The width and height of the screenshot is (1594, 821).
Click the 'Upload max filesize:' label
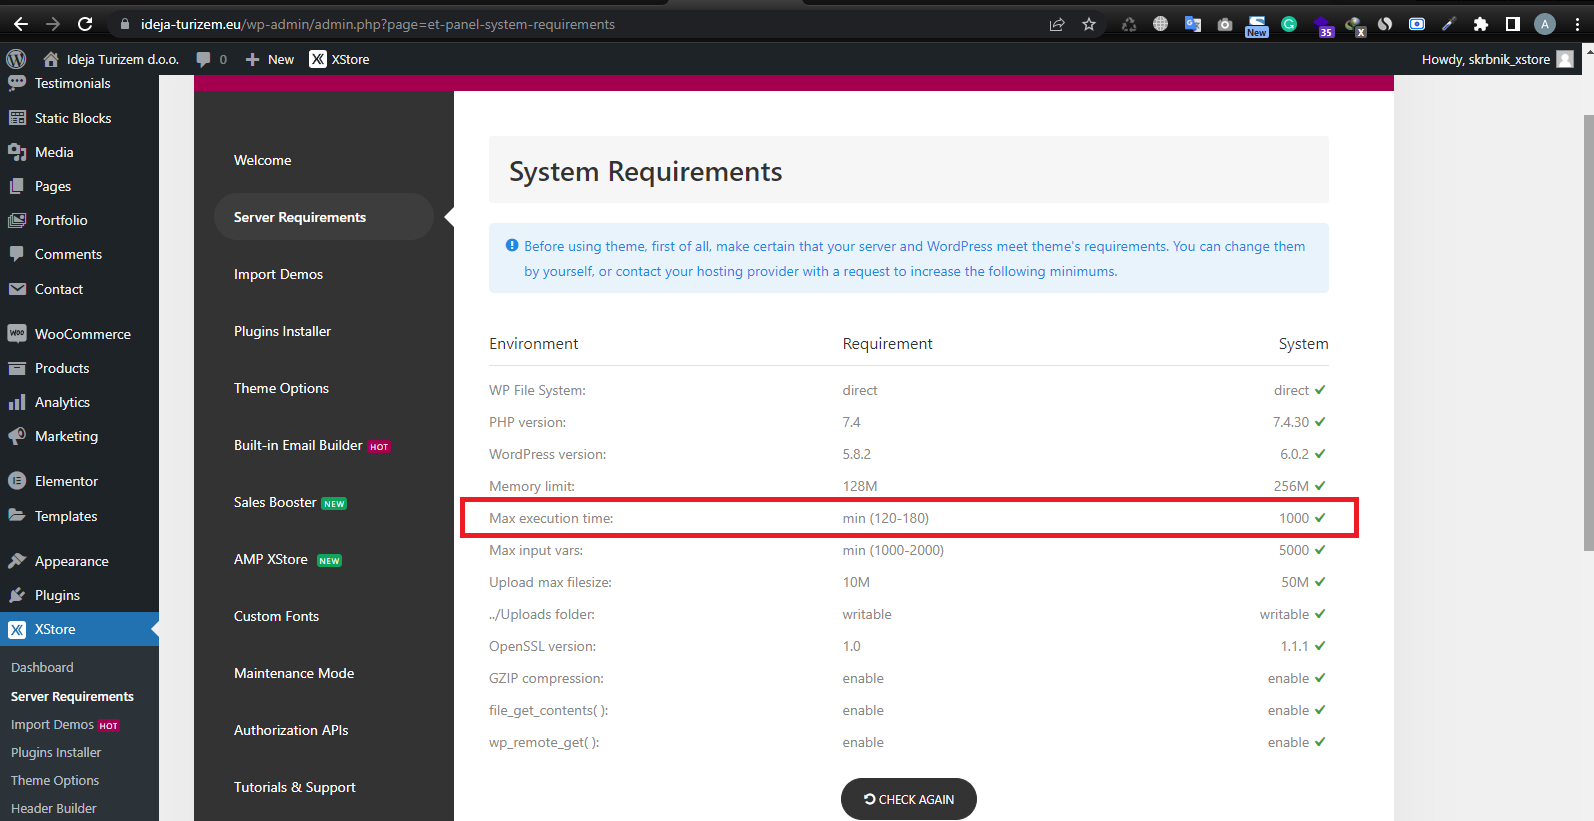(550, 582)
